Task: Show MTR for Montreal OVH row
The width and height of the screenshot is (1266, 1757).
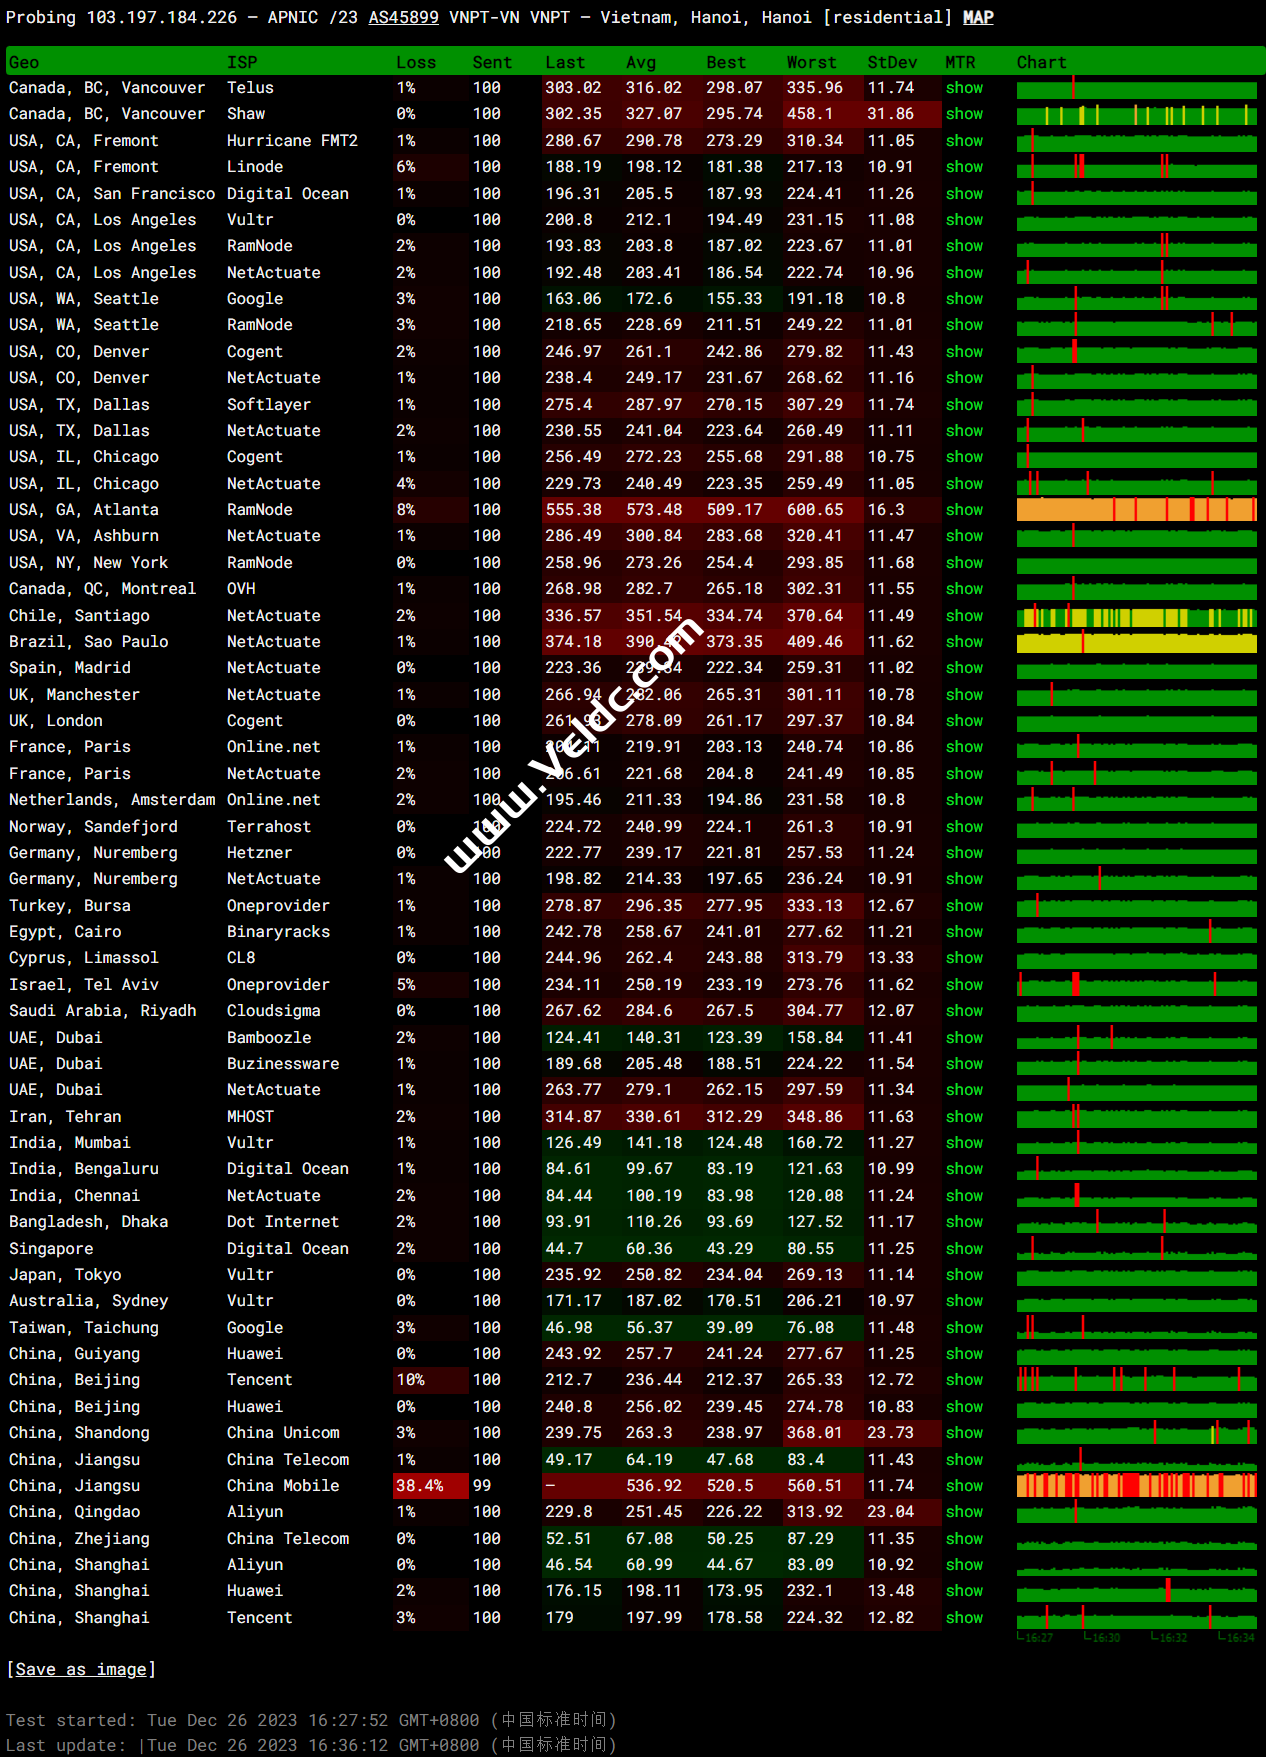Action: tap(964, 589)
